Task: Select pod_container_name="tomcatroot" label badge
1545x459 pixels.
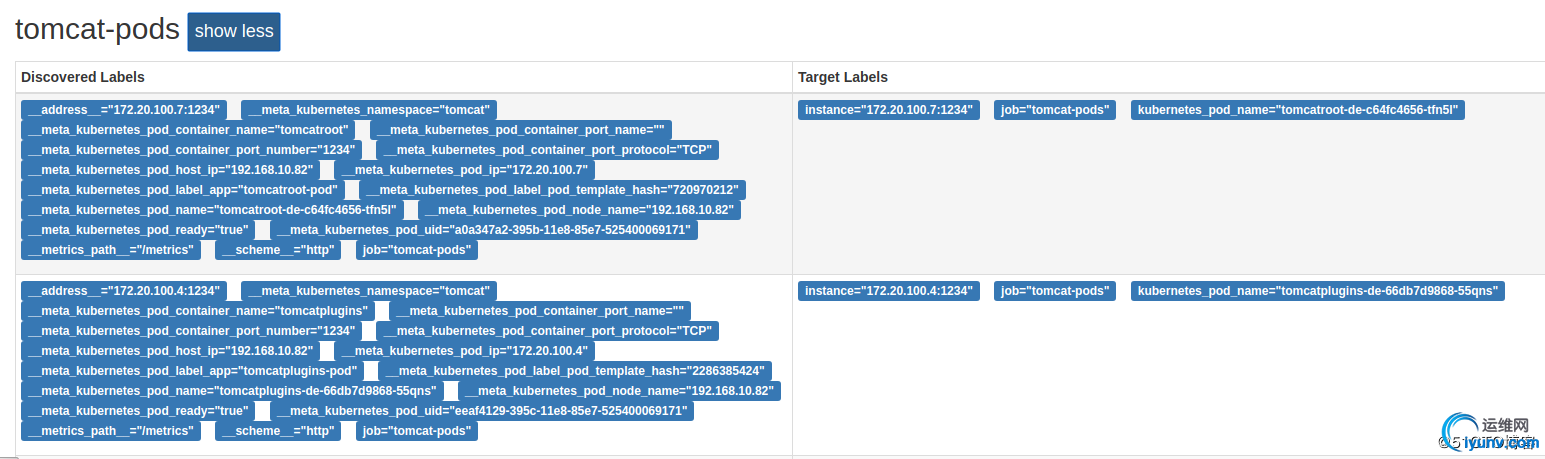Action: pos(188,130)
